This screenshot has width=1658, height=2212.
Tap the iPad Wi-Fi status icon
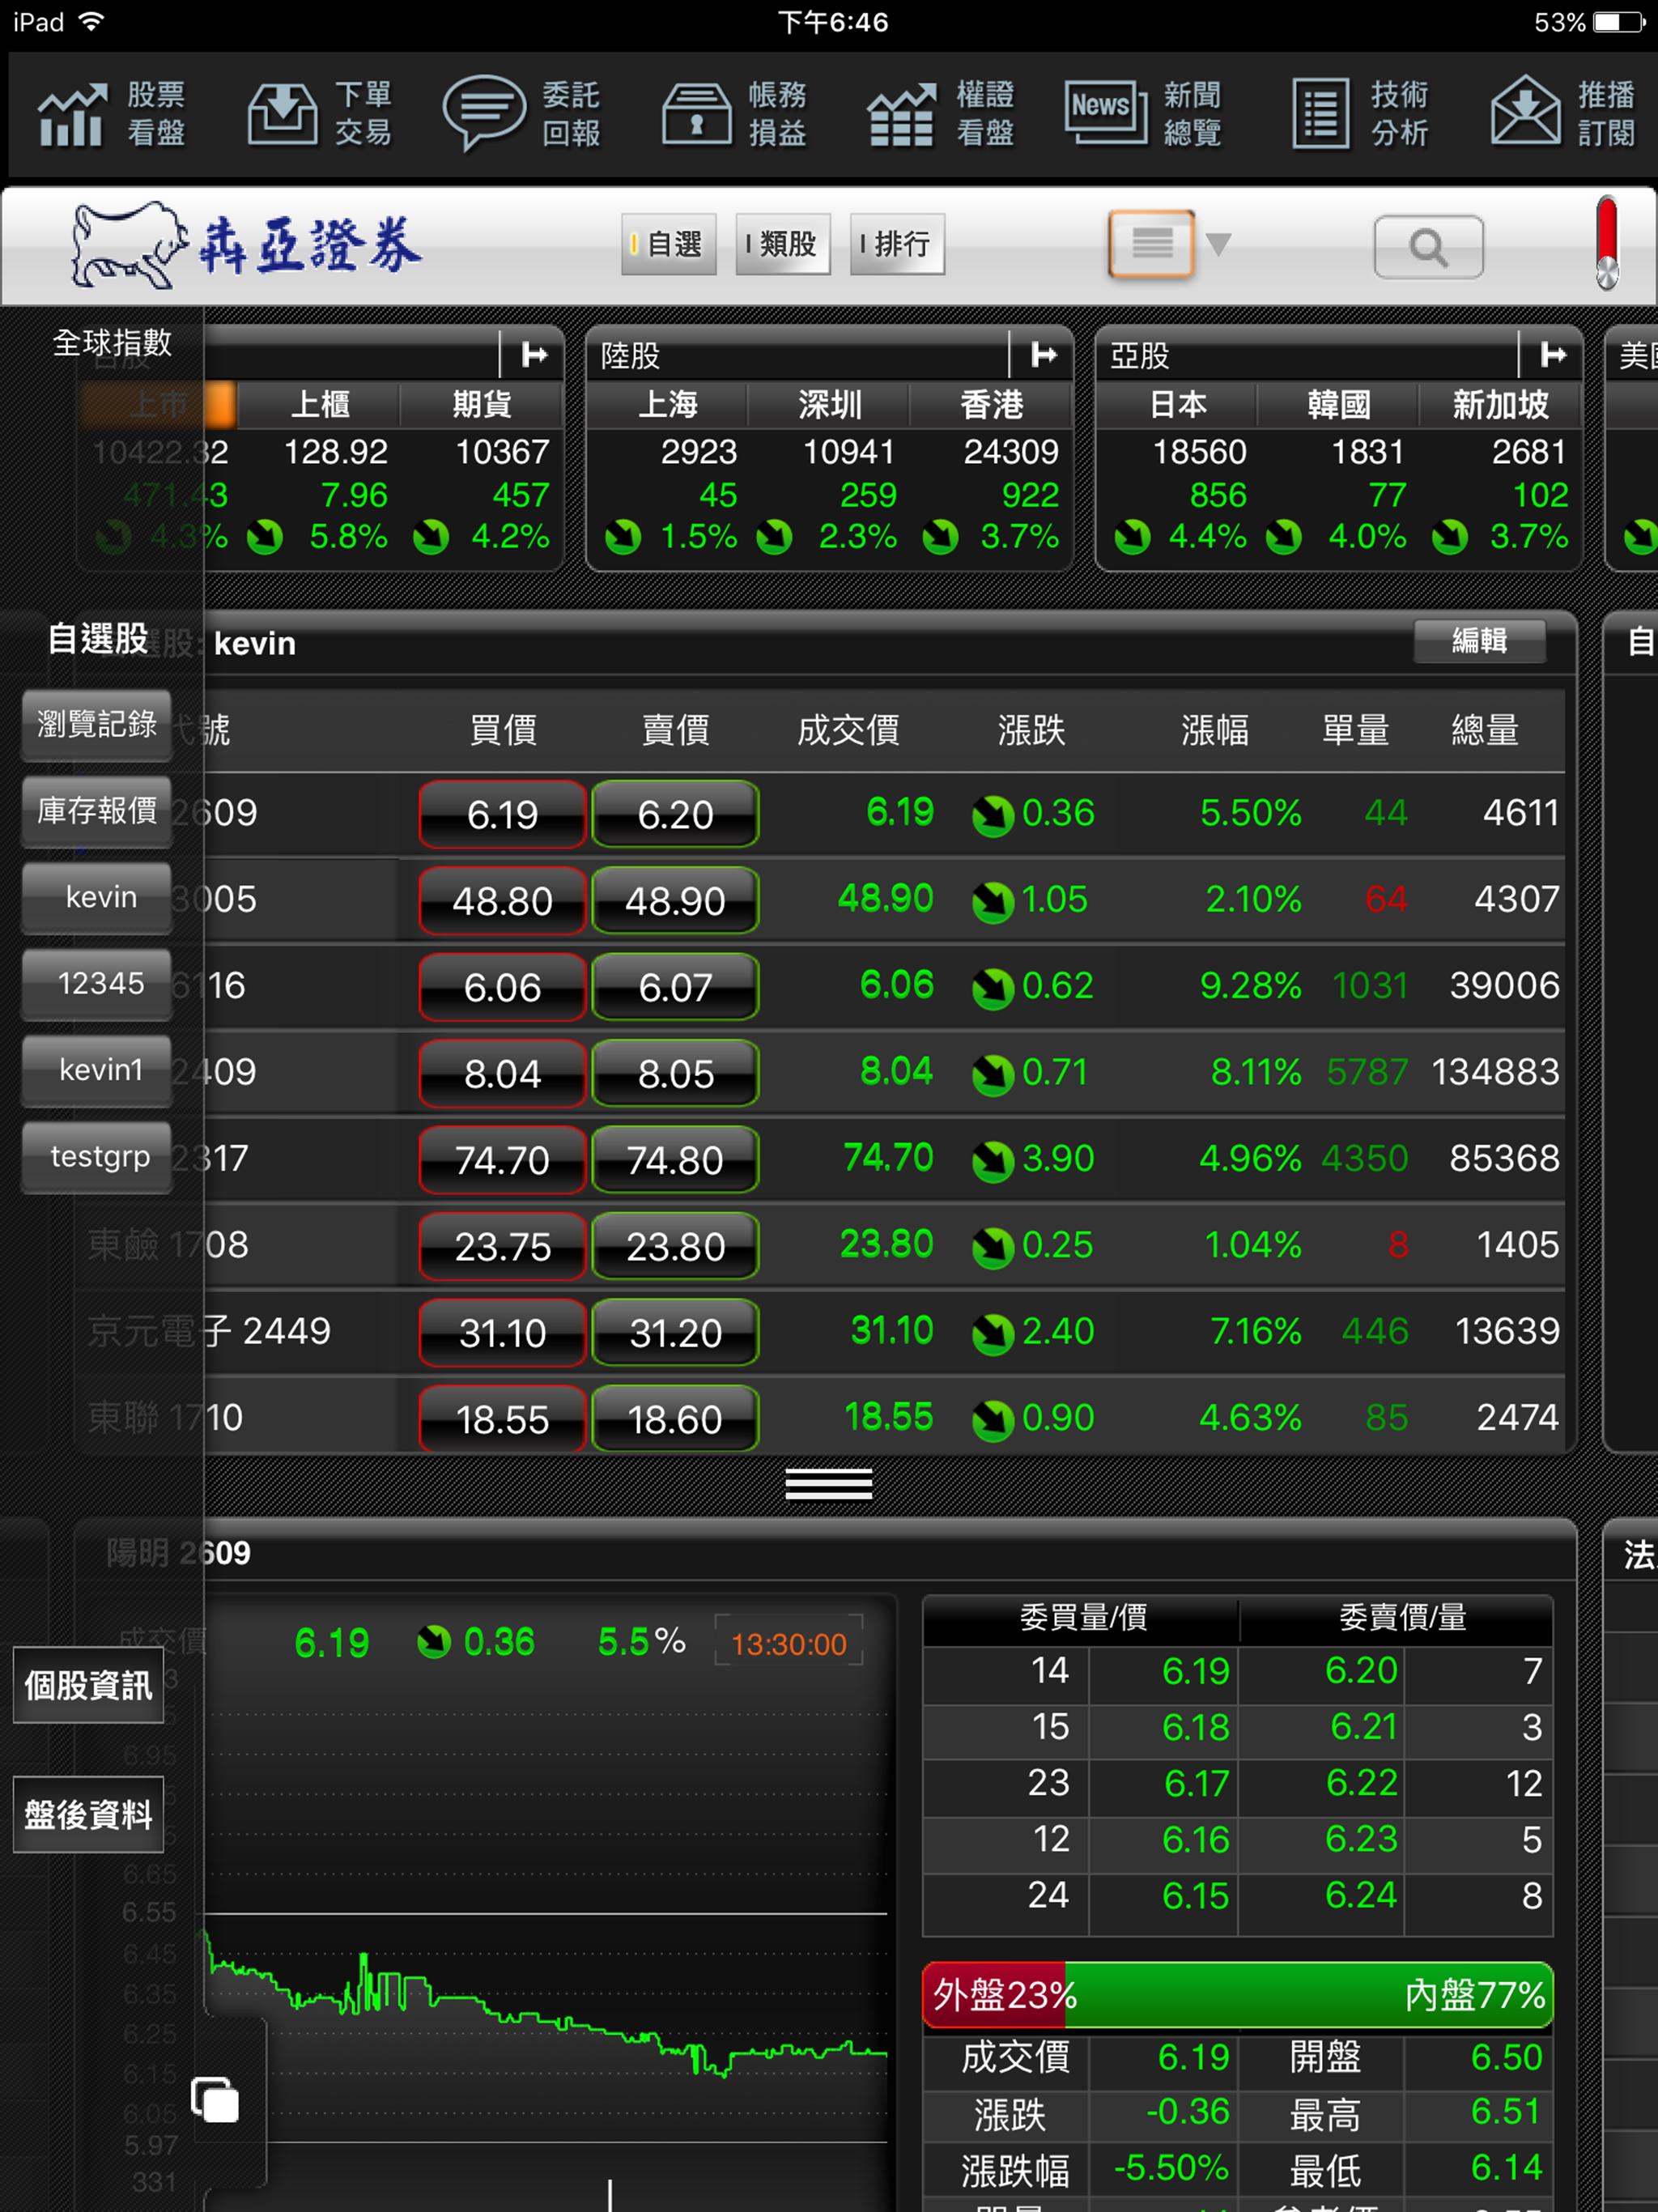click(92, 21)
